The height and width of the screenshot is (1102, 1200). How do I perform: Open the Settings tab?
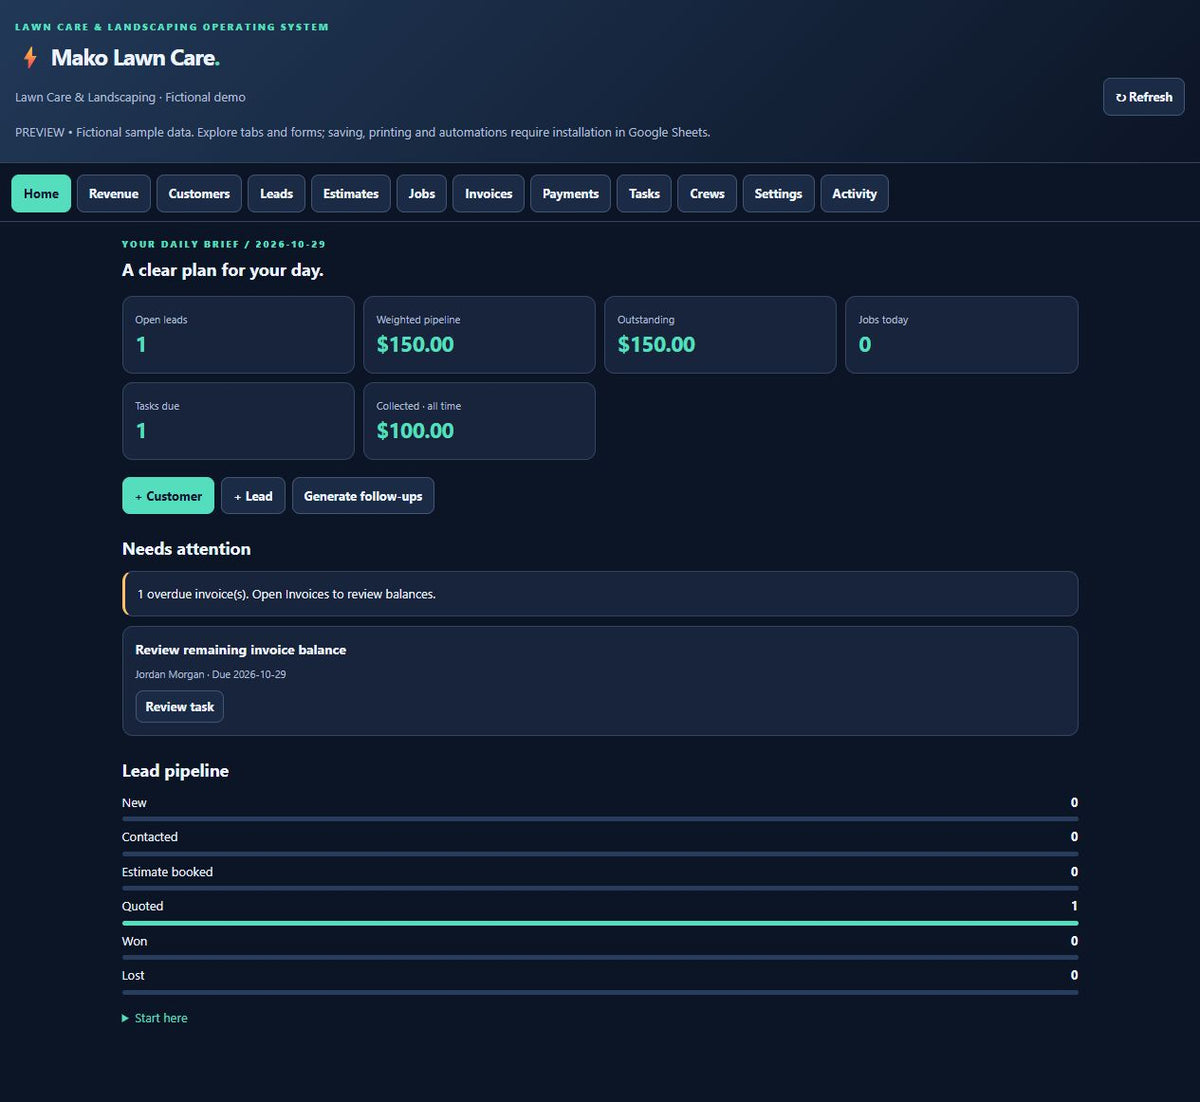tap(778, 194)
